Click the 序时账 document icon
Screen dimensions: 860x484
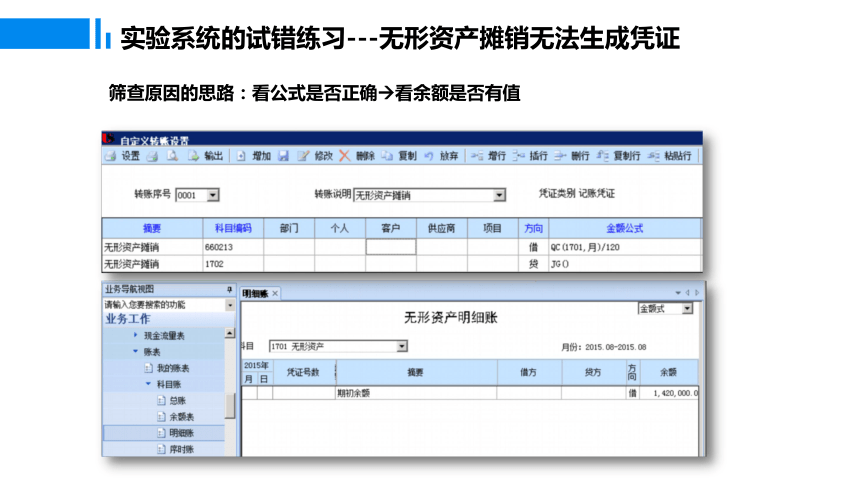click(161, 449)
